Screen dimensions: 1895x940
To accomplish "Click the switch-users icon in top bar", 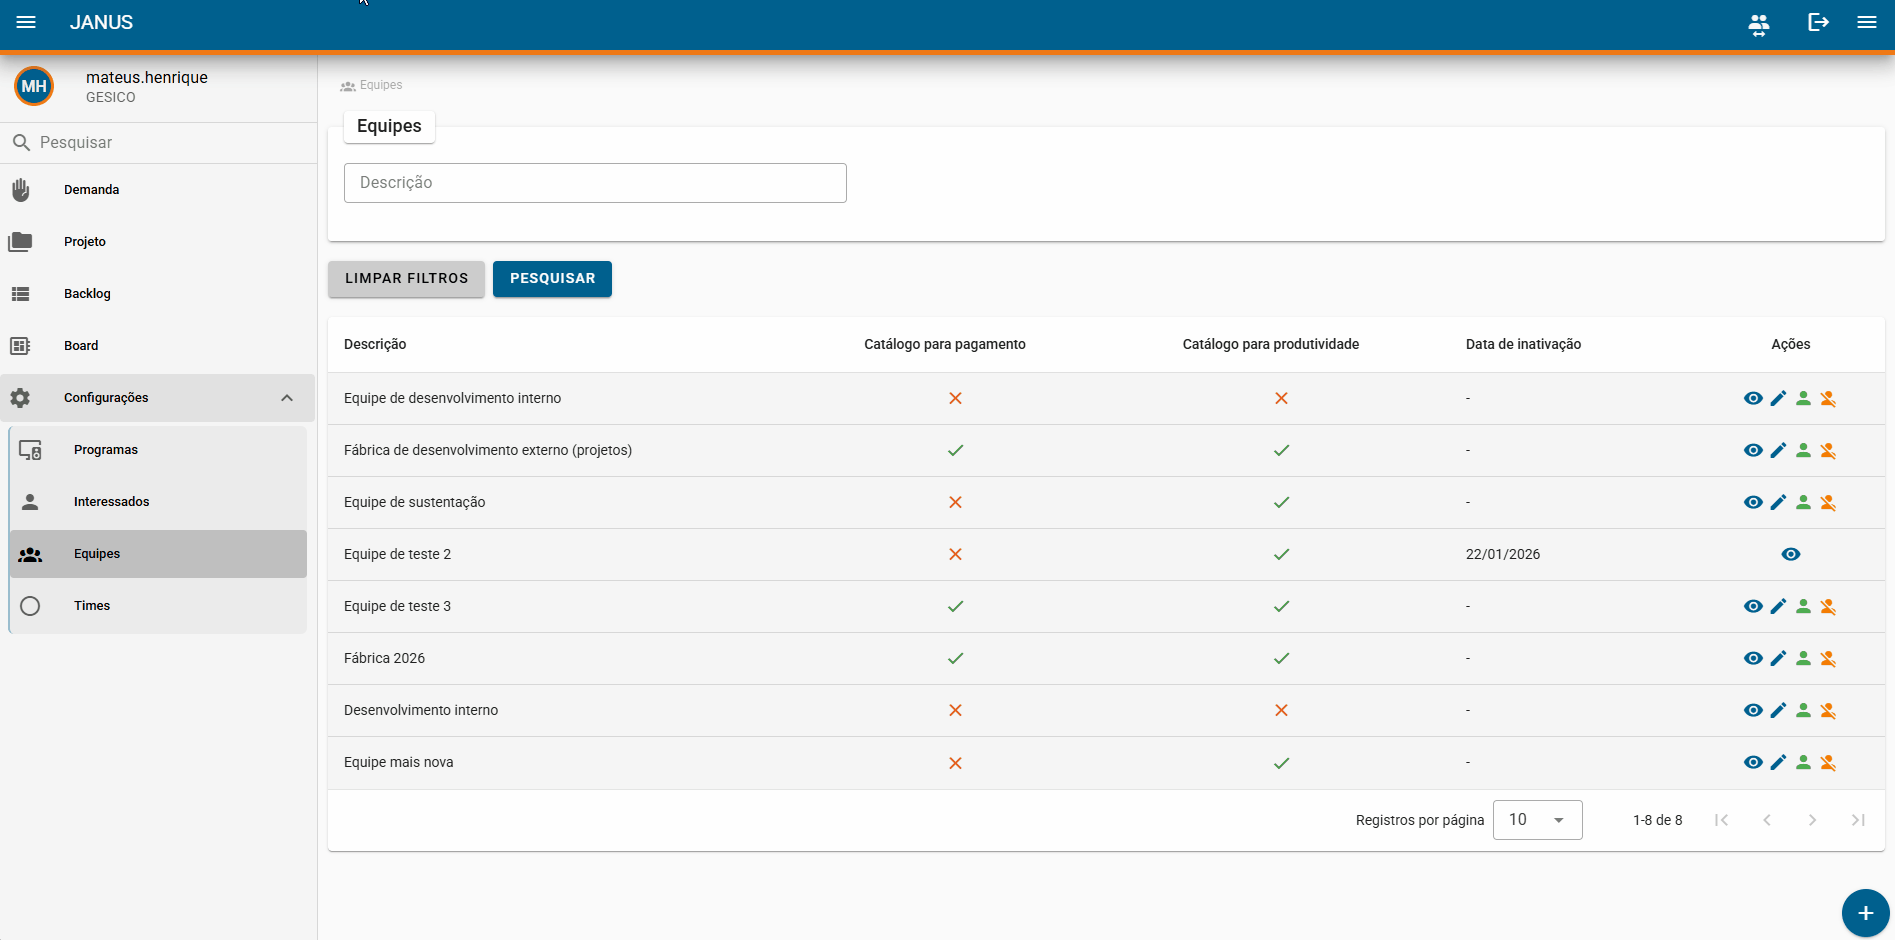I will (1758, 24).
